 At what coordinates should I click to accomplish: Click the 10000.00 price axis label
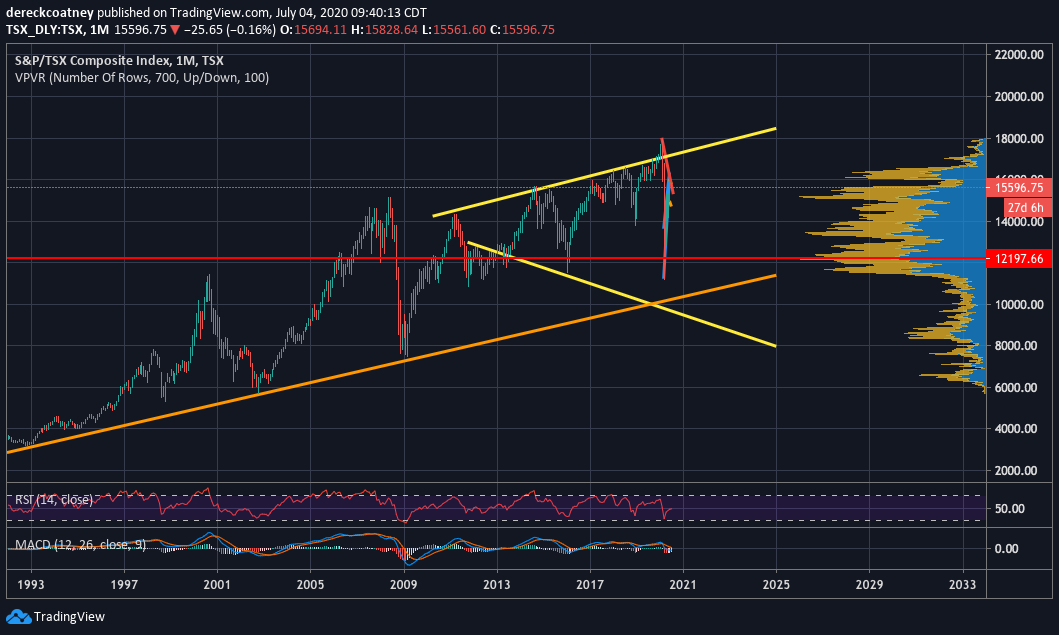(1019, 305)
